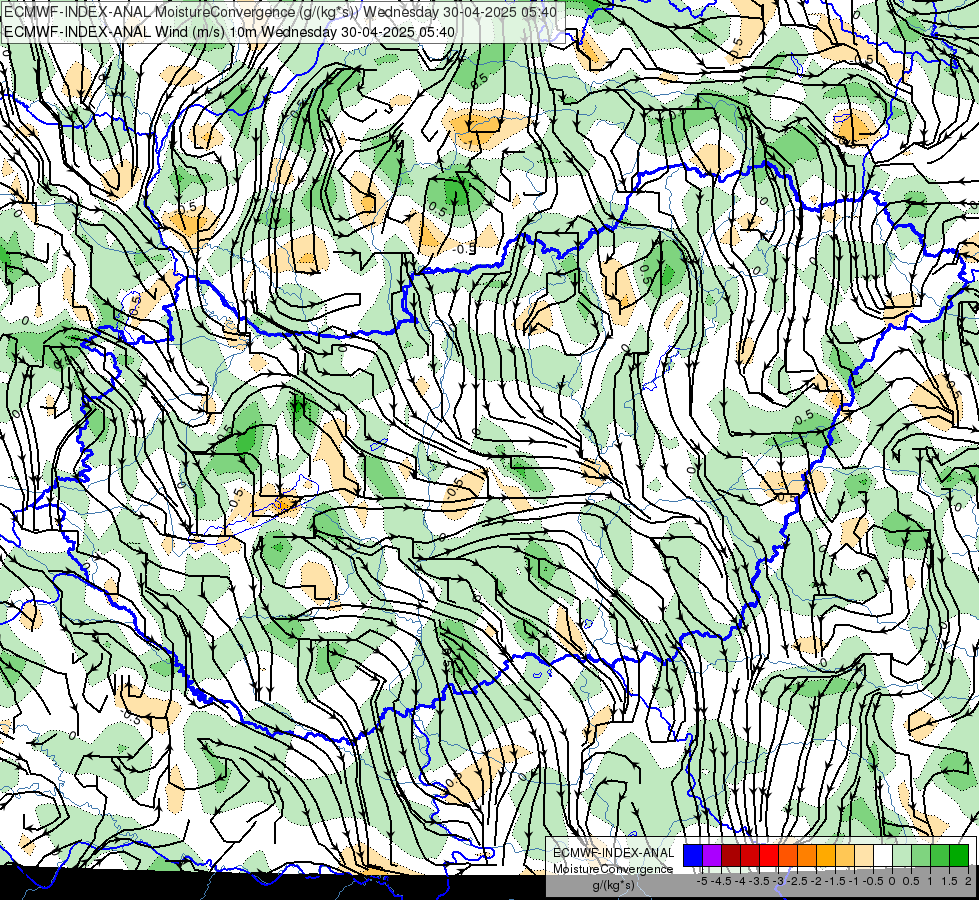Screen dimensions: 979x900
Task: Pick the orange-red swatch between -2.5 and -2
Action: pyautogui.click(x=788, y=855)
